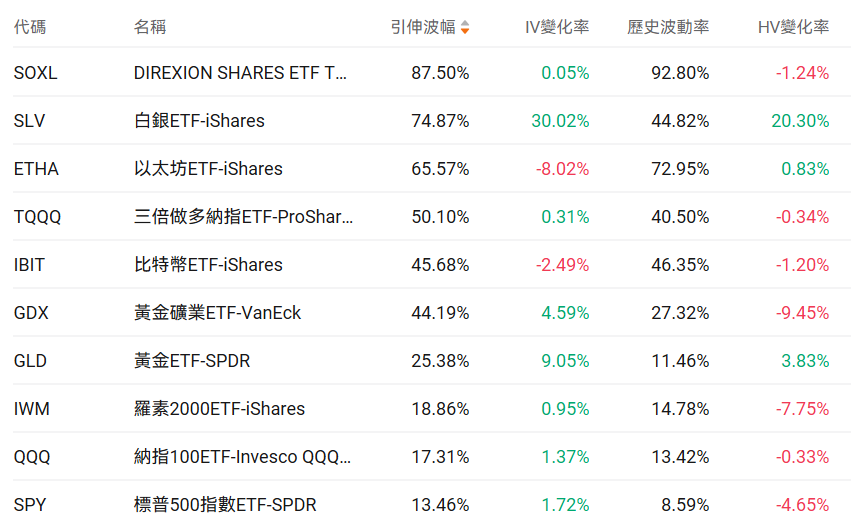The image size is (851, 519).
Task: Open the SOXL ticker row
Action: (x=36, y=73)
